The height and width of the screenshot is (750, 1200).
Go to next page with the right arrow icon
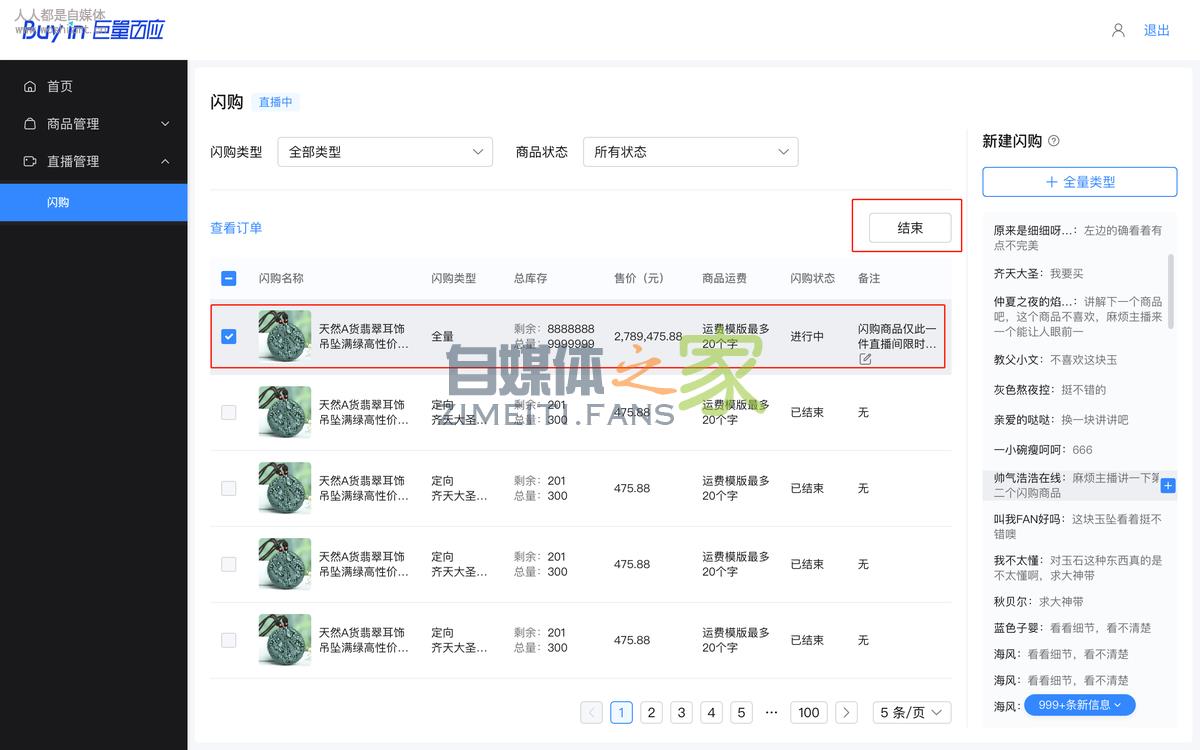pyautogui.click(x=846, y=712)
